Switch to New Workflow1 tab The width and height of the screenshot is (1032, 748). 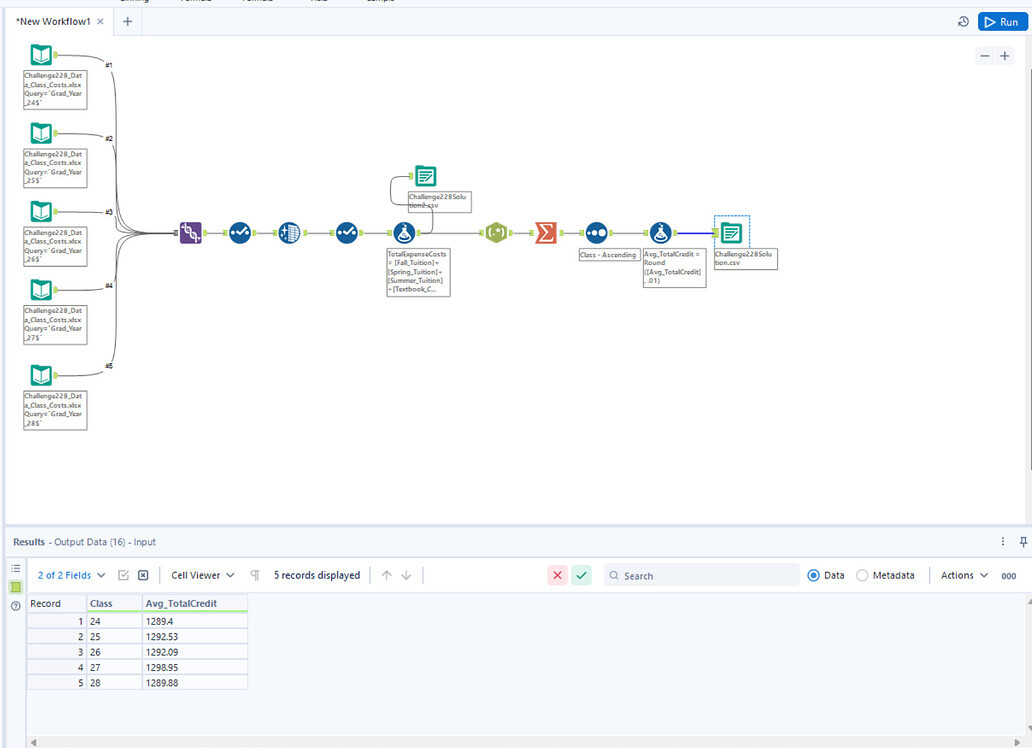click(x=53, y=22)
